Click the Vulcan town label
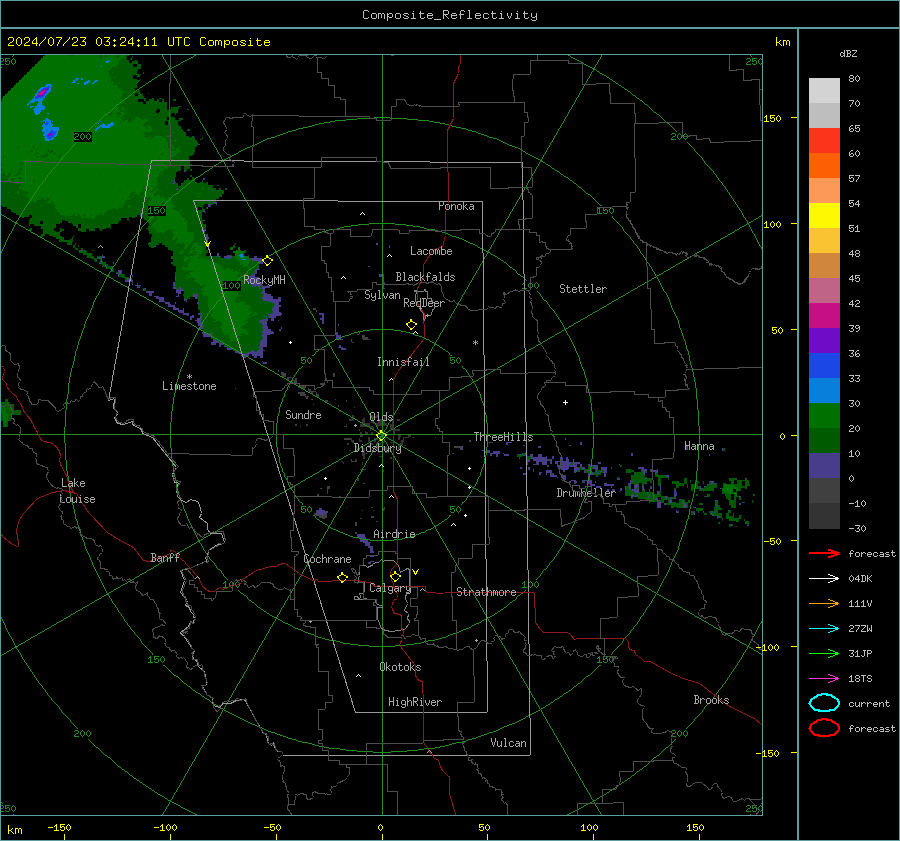Viewport: 900px width, 841px height. click(x=508, y=743)
